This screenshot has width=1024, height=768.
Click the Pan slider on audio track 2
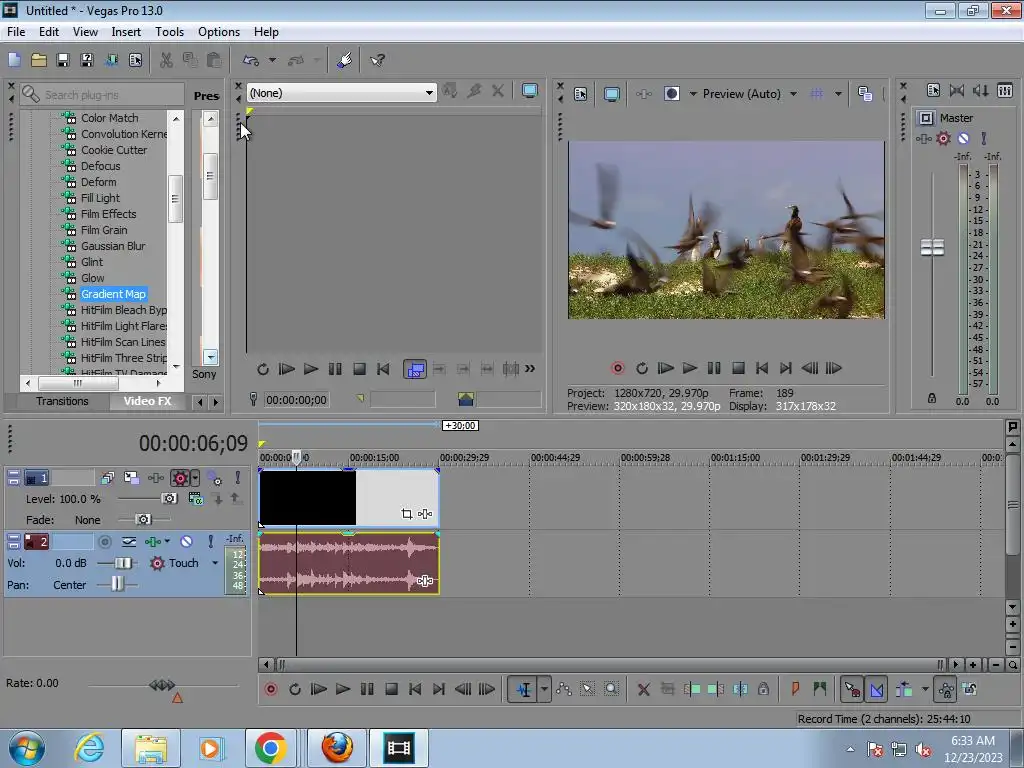tap(117, 584)
